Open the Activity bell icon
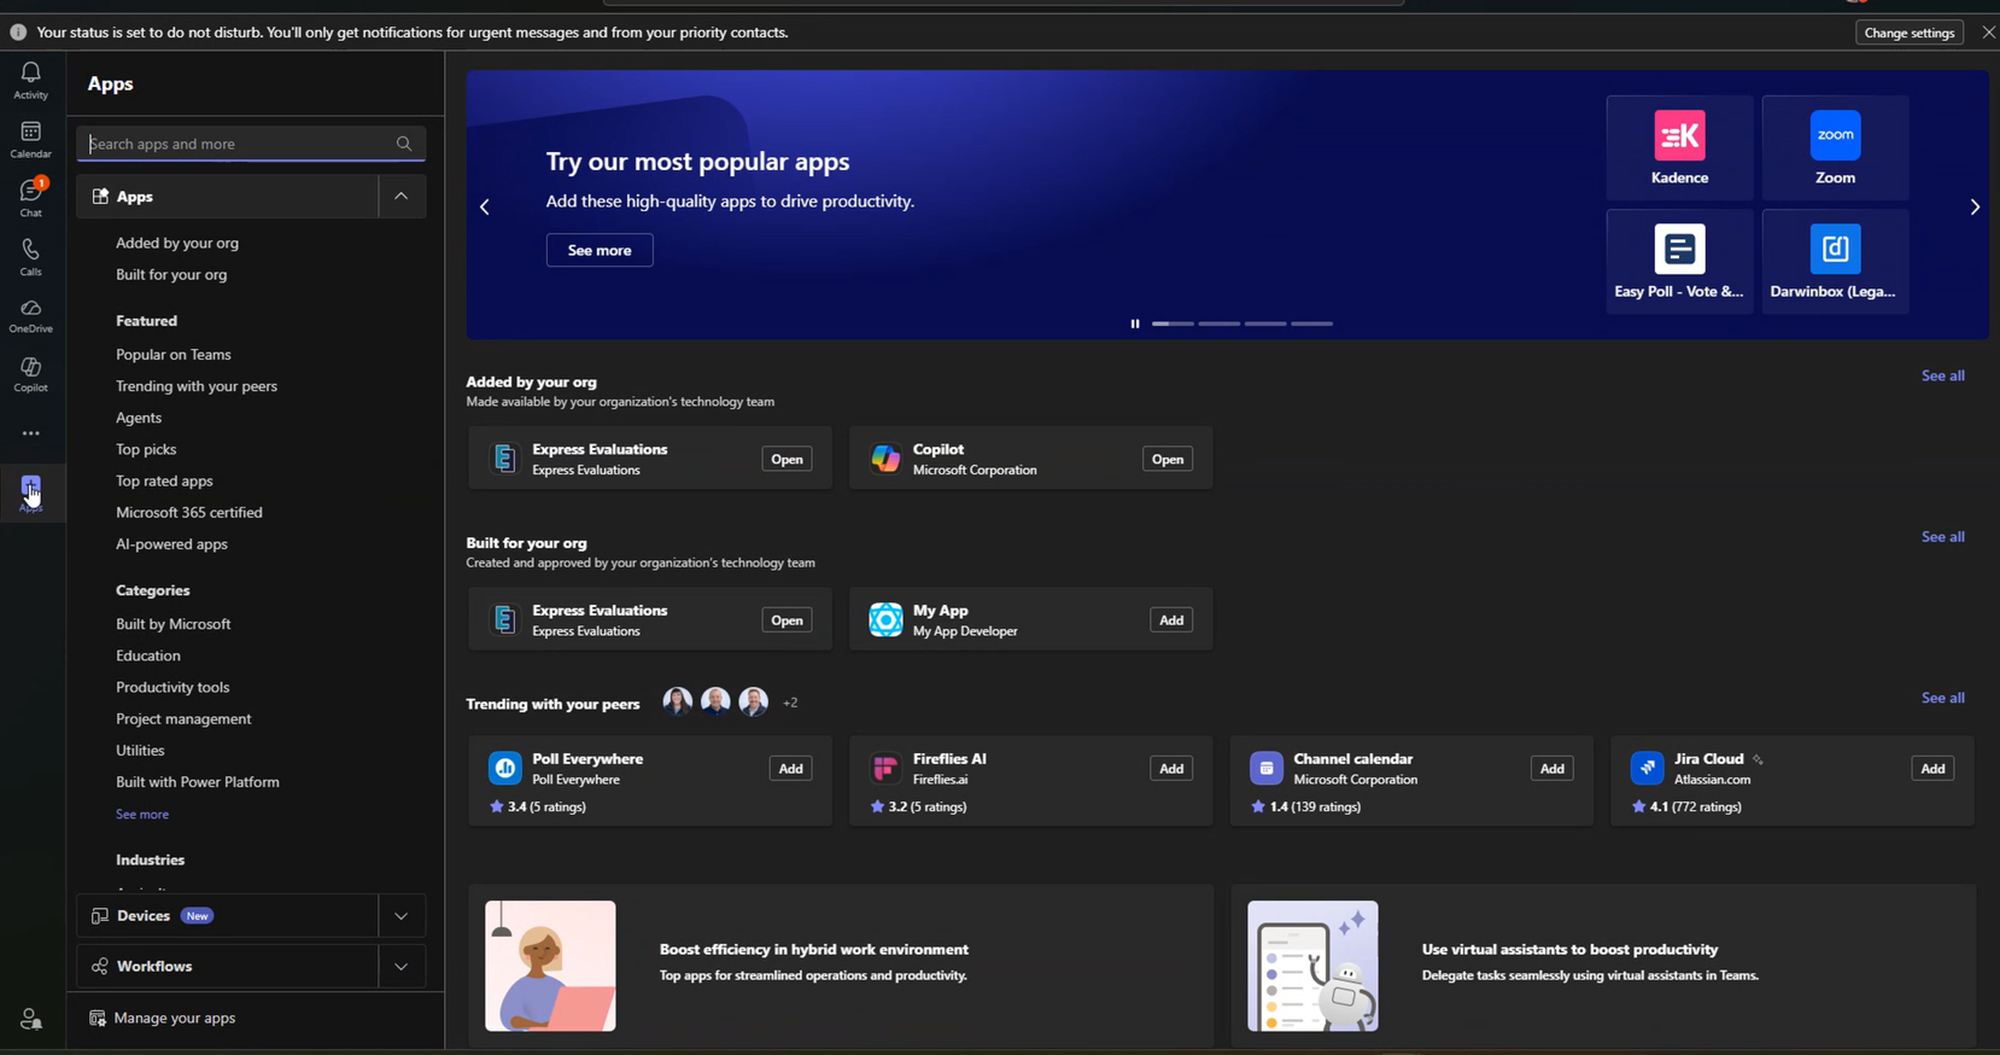This screenshot has width=2000, height=1055. point(31,80)
